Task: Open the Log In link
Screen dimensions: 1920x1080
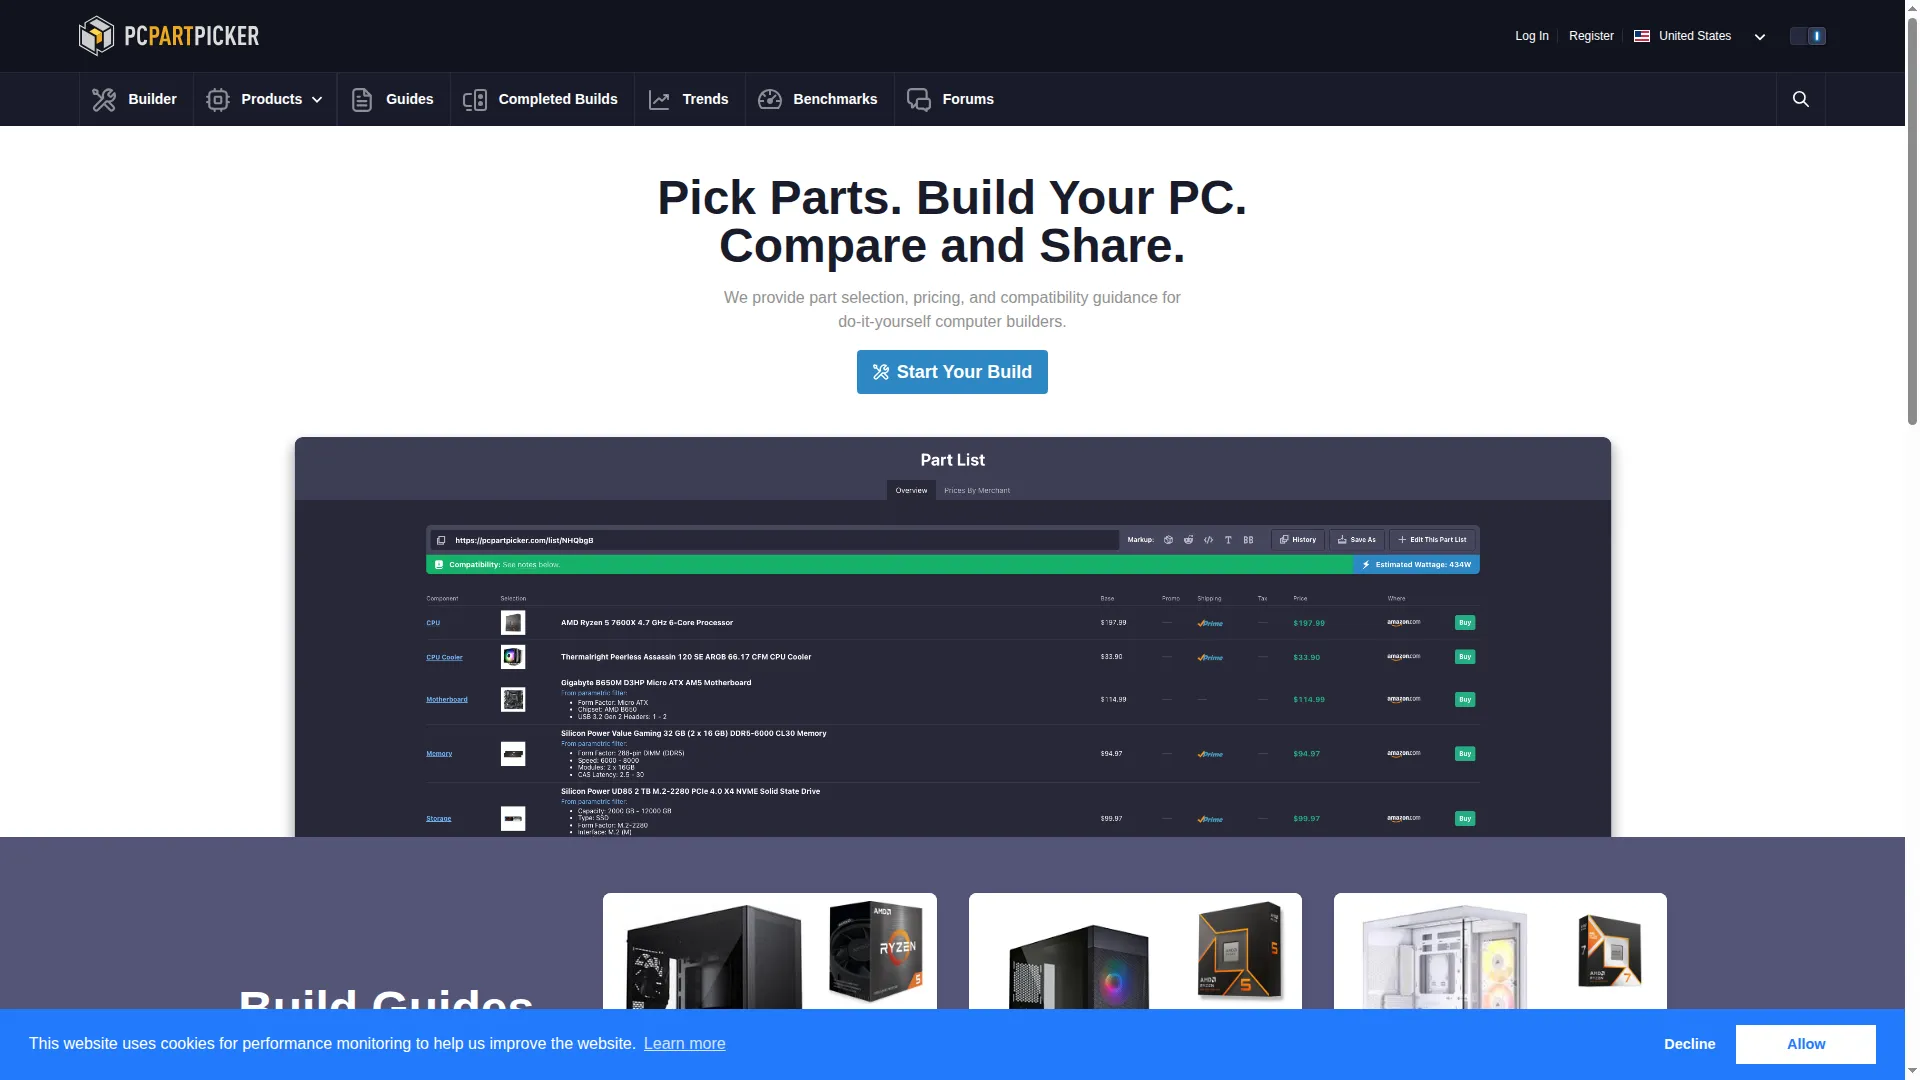Action: coord(1531,36)
